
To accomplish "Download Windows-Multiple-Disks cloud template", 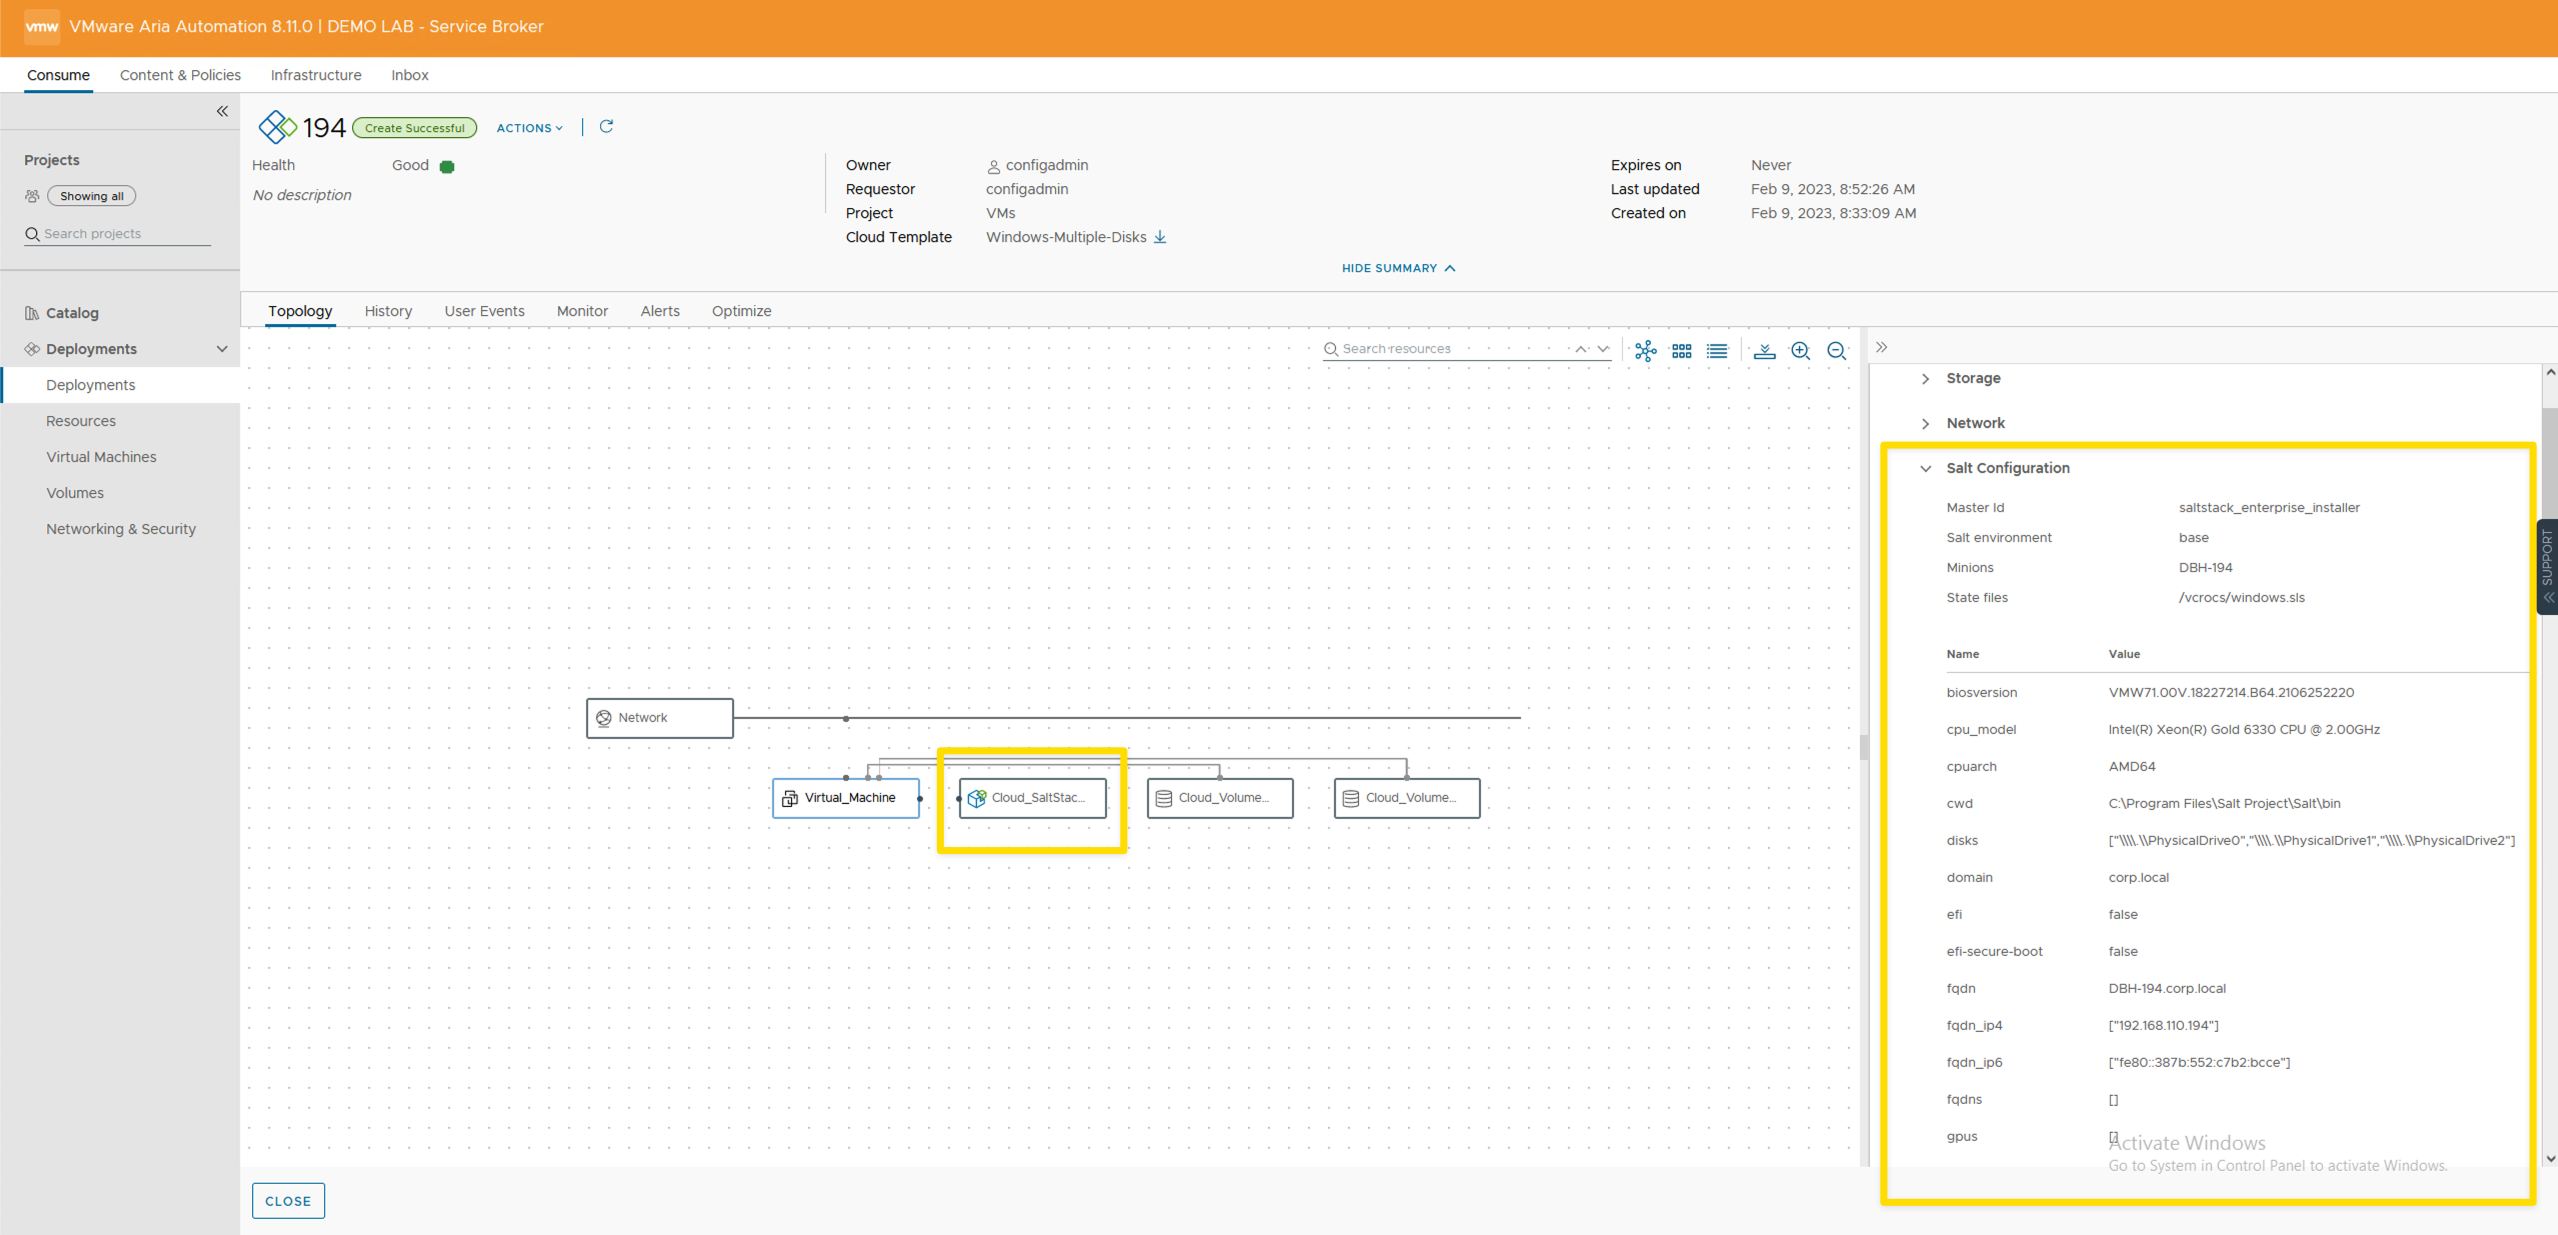I will point(1160,237).
